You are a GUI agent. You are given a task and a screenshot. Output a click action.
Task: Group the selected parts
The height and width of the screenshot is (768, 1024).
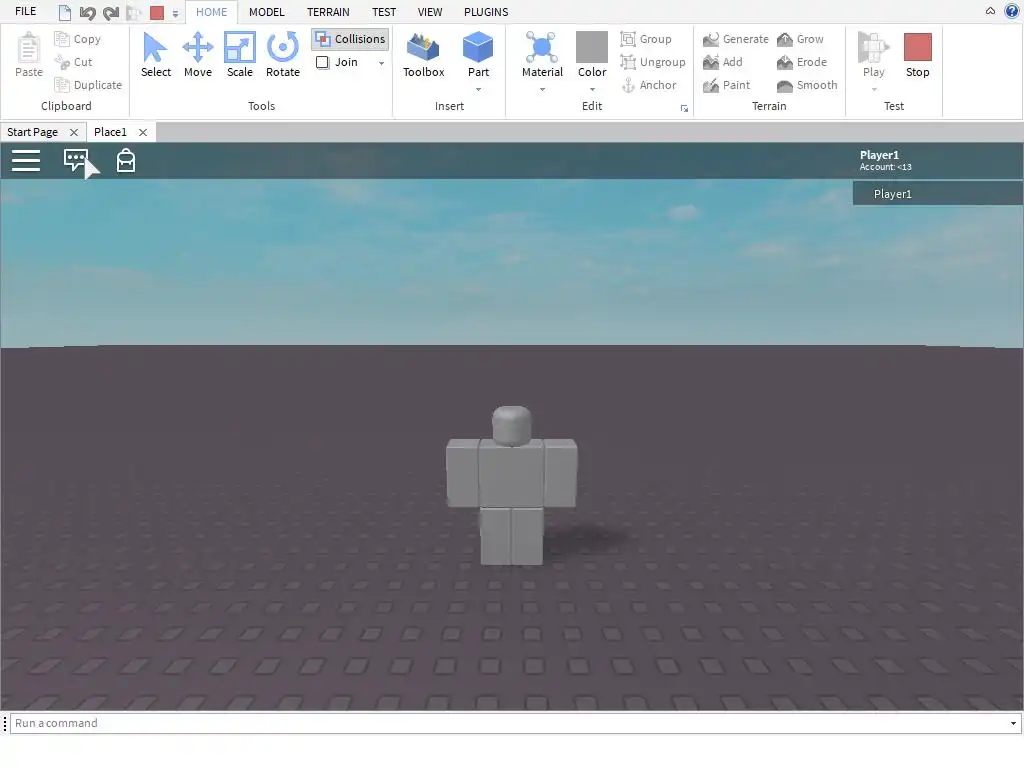(646, 39)
